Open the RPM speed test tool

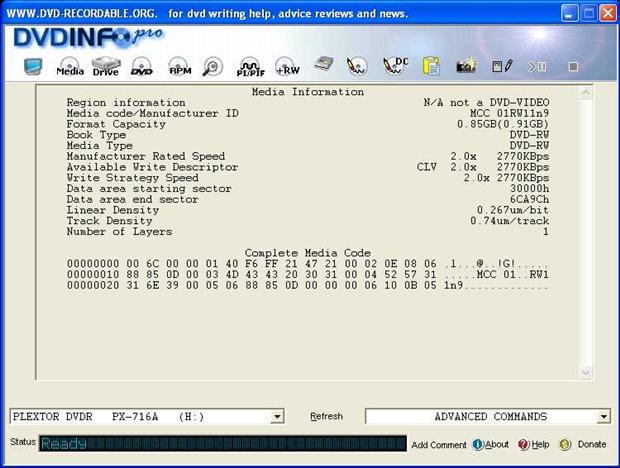[180, 66]
